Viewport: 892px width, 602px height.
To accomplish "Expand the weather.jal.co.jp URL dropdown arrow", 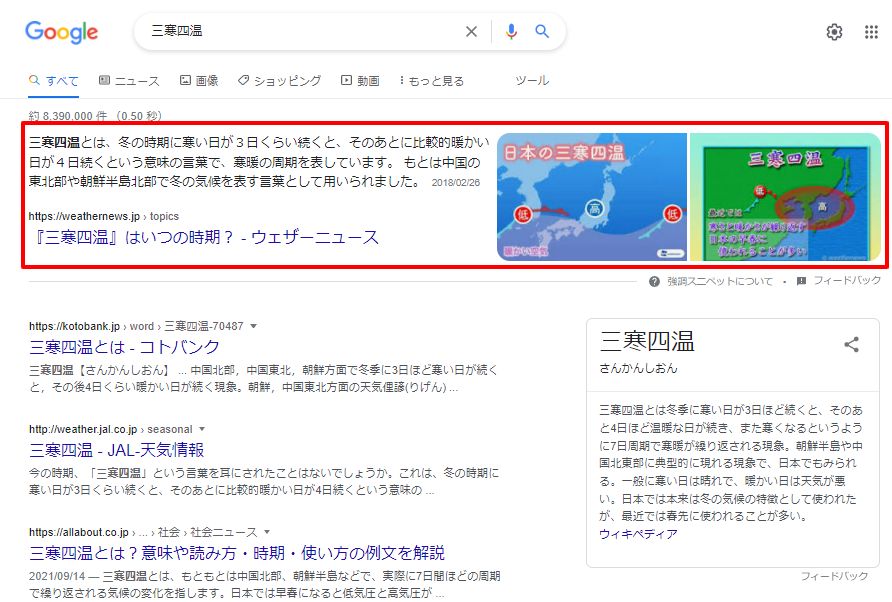I will (x=202, y=429).
